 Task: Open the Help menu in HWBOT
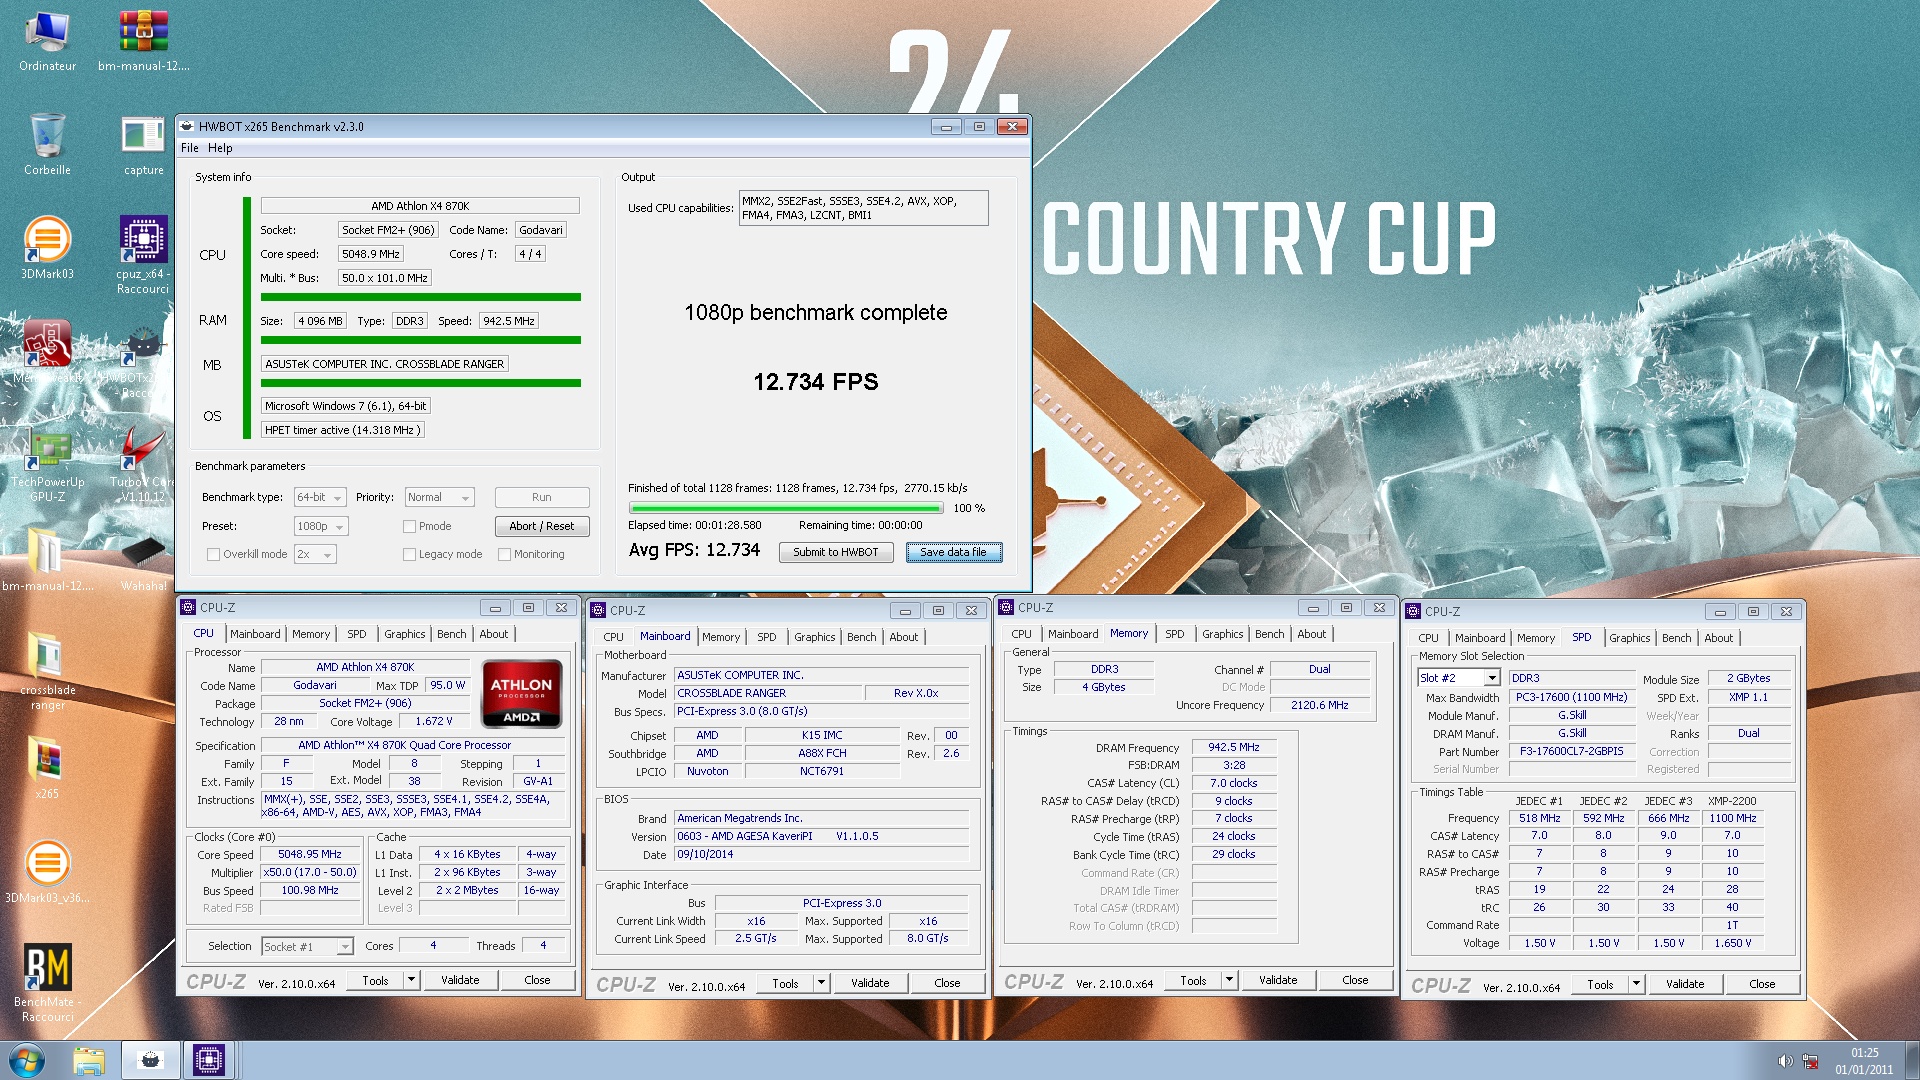click(220, 148)
